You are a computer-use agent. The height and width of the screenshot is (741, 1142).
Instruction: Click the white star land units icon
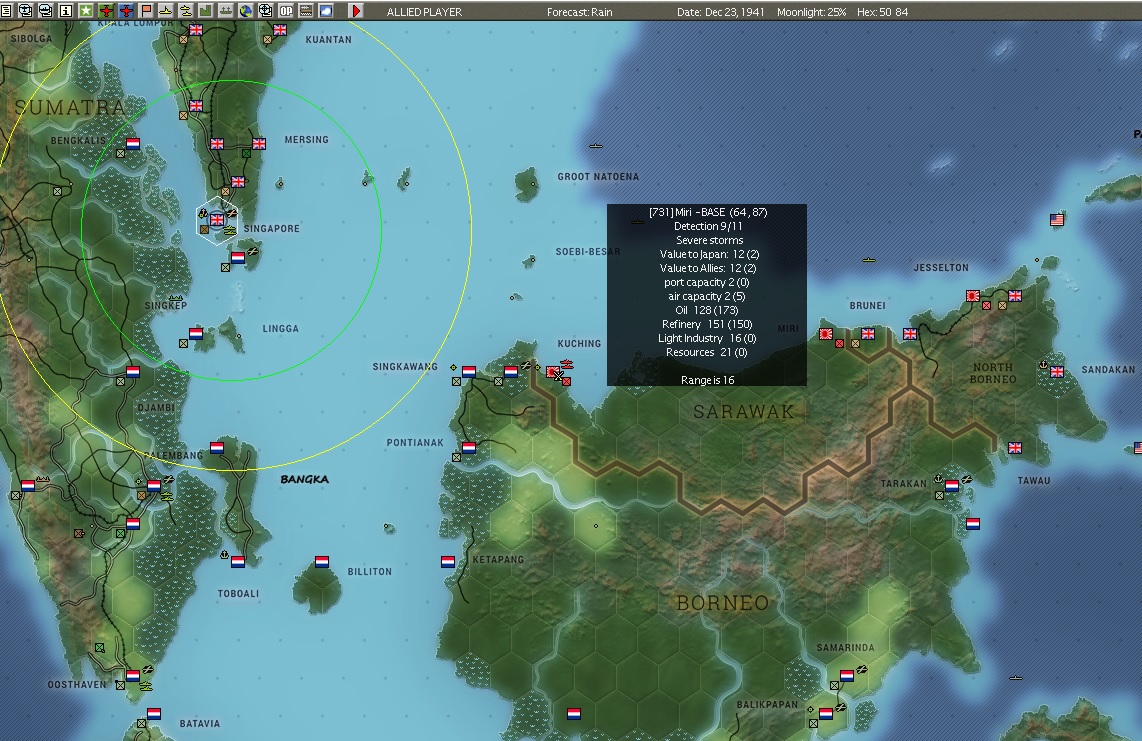86,10
